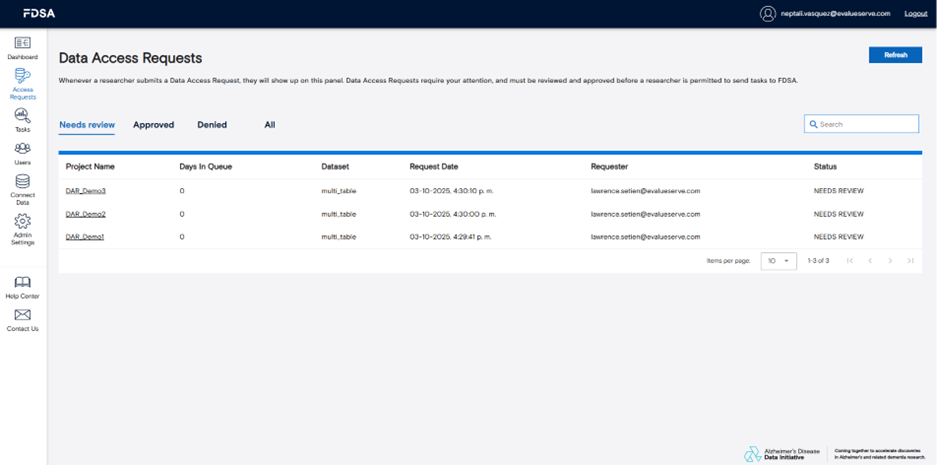Expand the items per page dropdown
Viewport: 937px width, 465px height.
(x=778, y=261)
